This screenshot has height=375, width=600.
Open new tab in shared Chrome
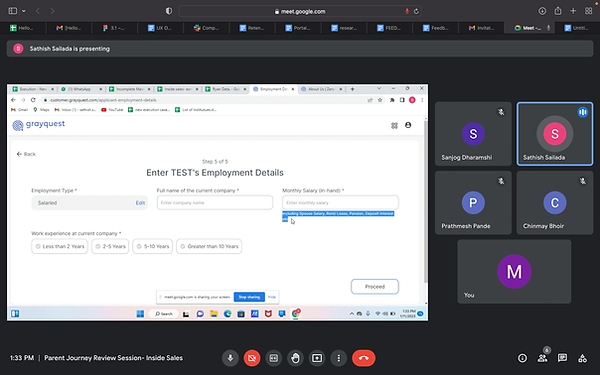tap(352, 89)
